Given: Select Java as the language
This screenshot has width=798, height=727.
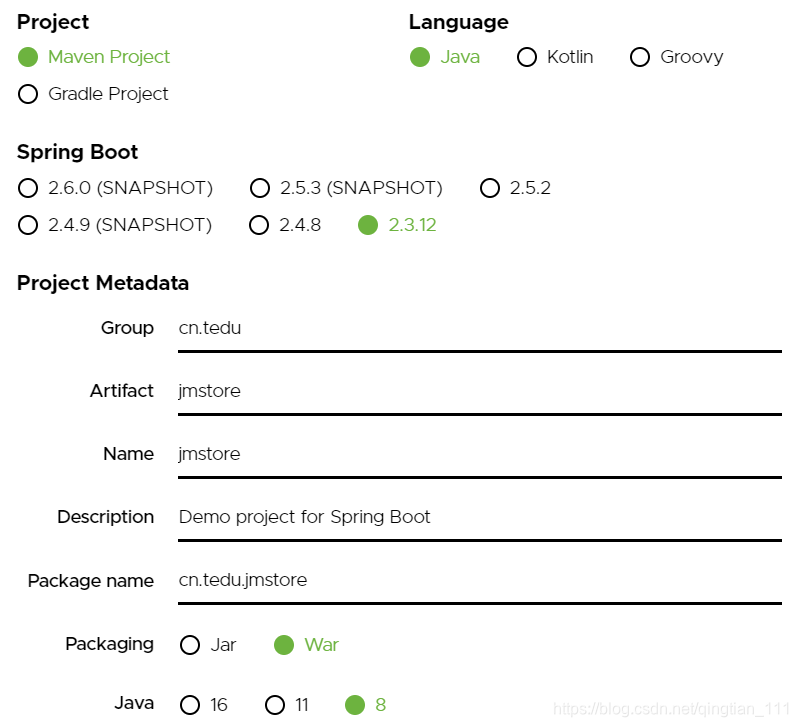Looking at the screenshot, I should tap(420, 57).
